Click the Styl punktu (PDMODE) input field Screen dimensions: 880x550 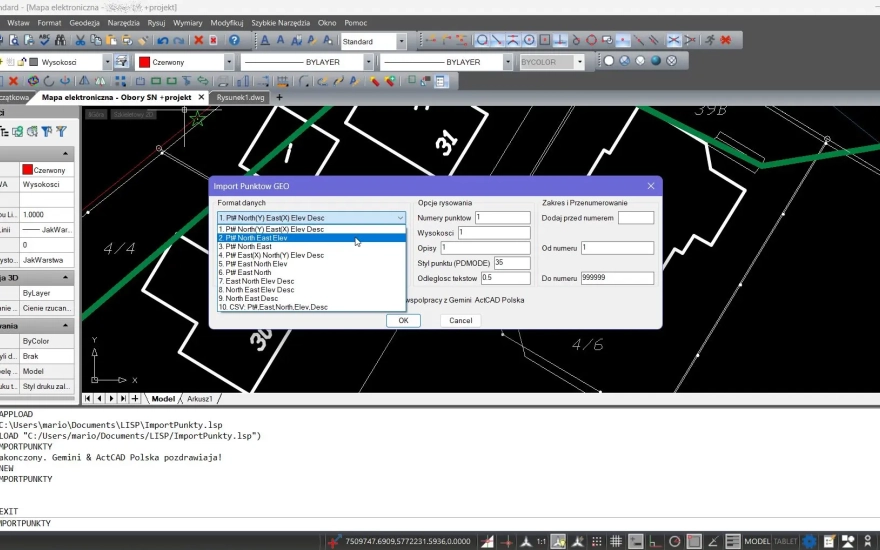tap(512, 263)
